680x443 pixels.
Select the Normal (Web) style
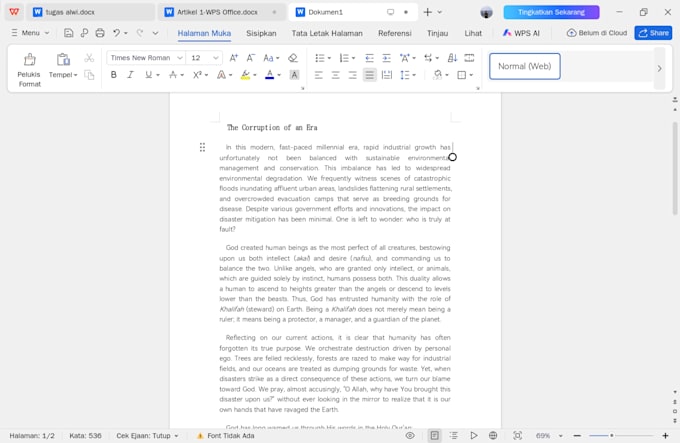(x=525, y=66)
